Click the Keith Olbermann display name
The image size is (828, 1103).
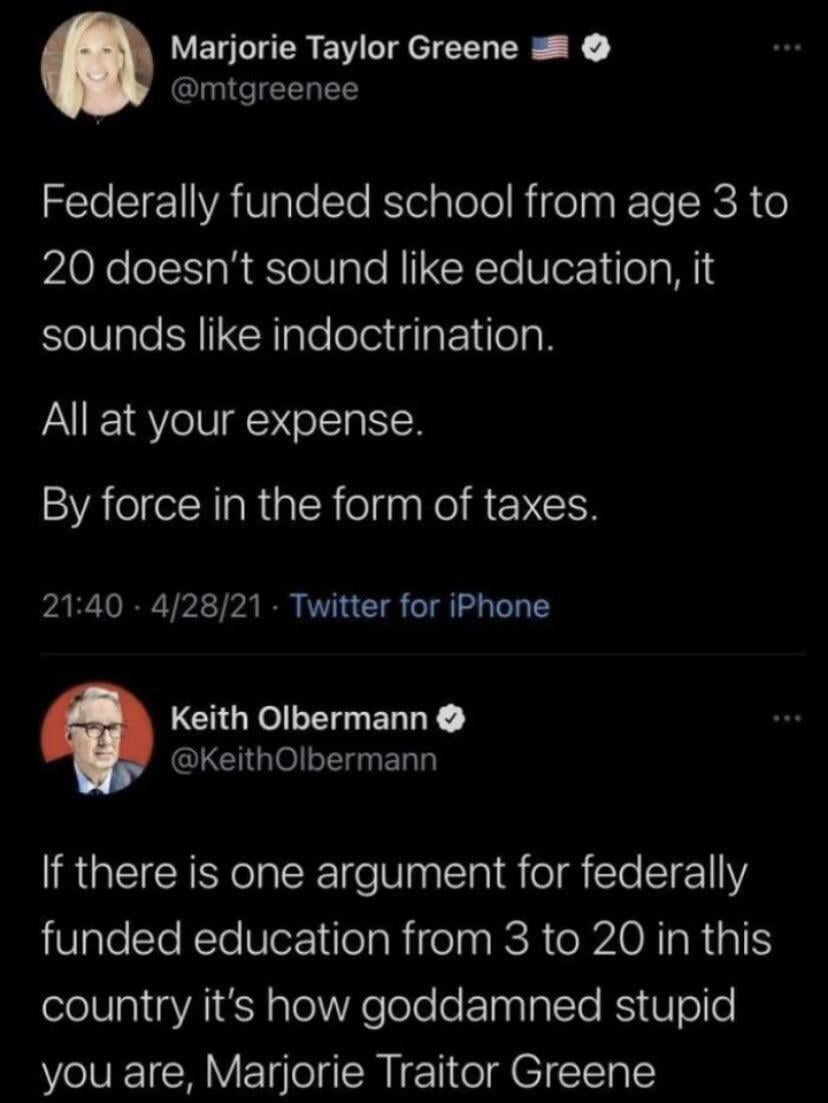pyautogui.click(x=301, y=717)
